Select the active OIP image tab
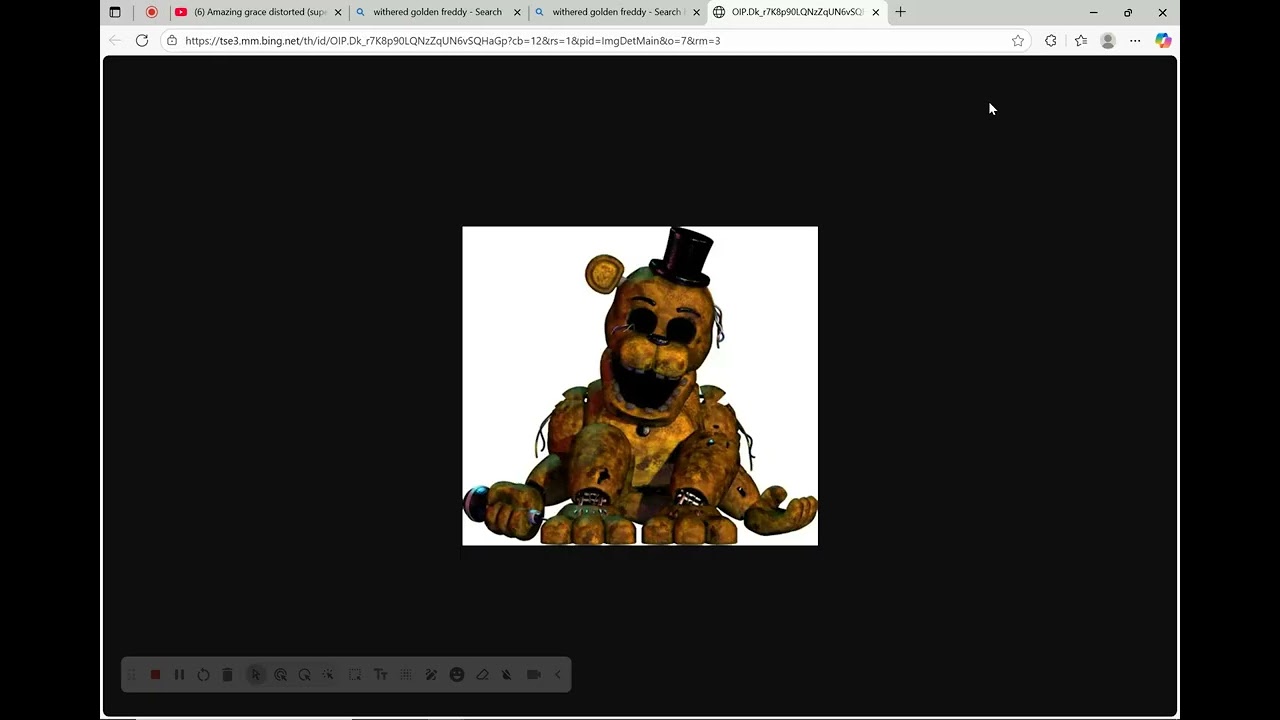Image resolution: width=1280 pixels, height=720 pixels. 797,12
